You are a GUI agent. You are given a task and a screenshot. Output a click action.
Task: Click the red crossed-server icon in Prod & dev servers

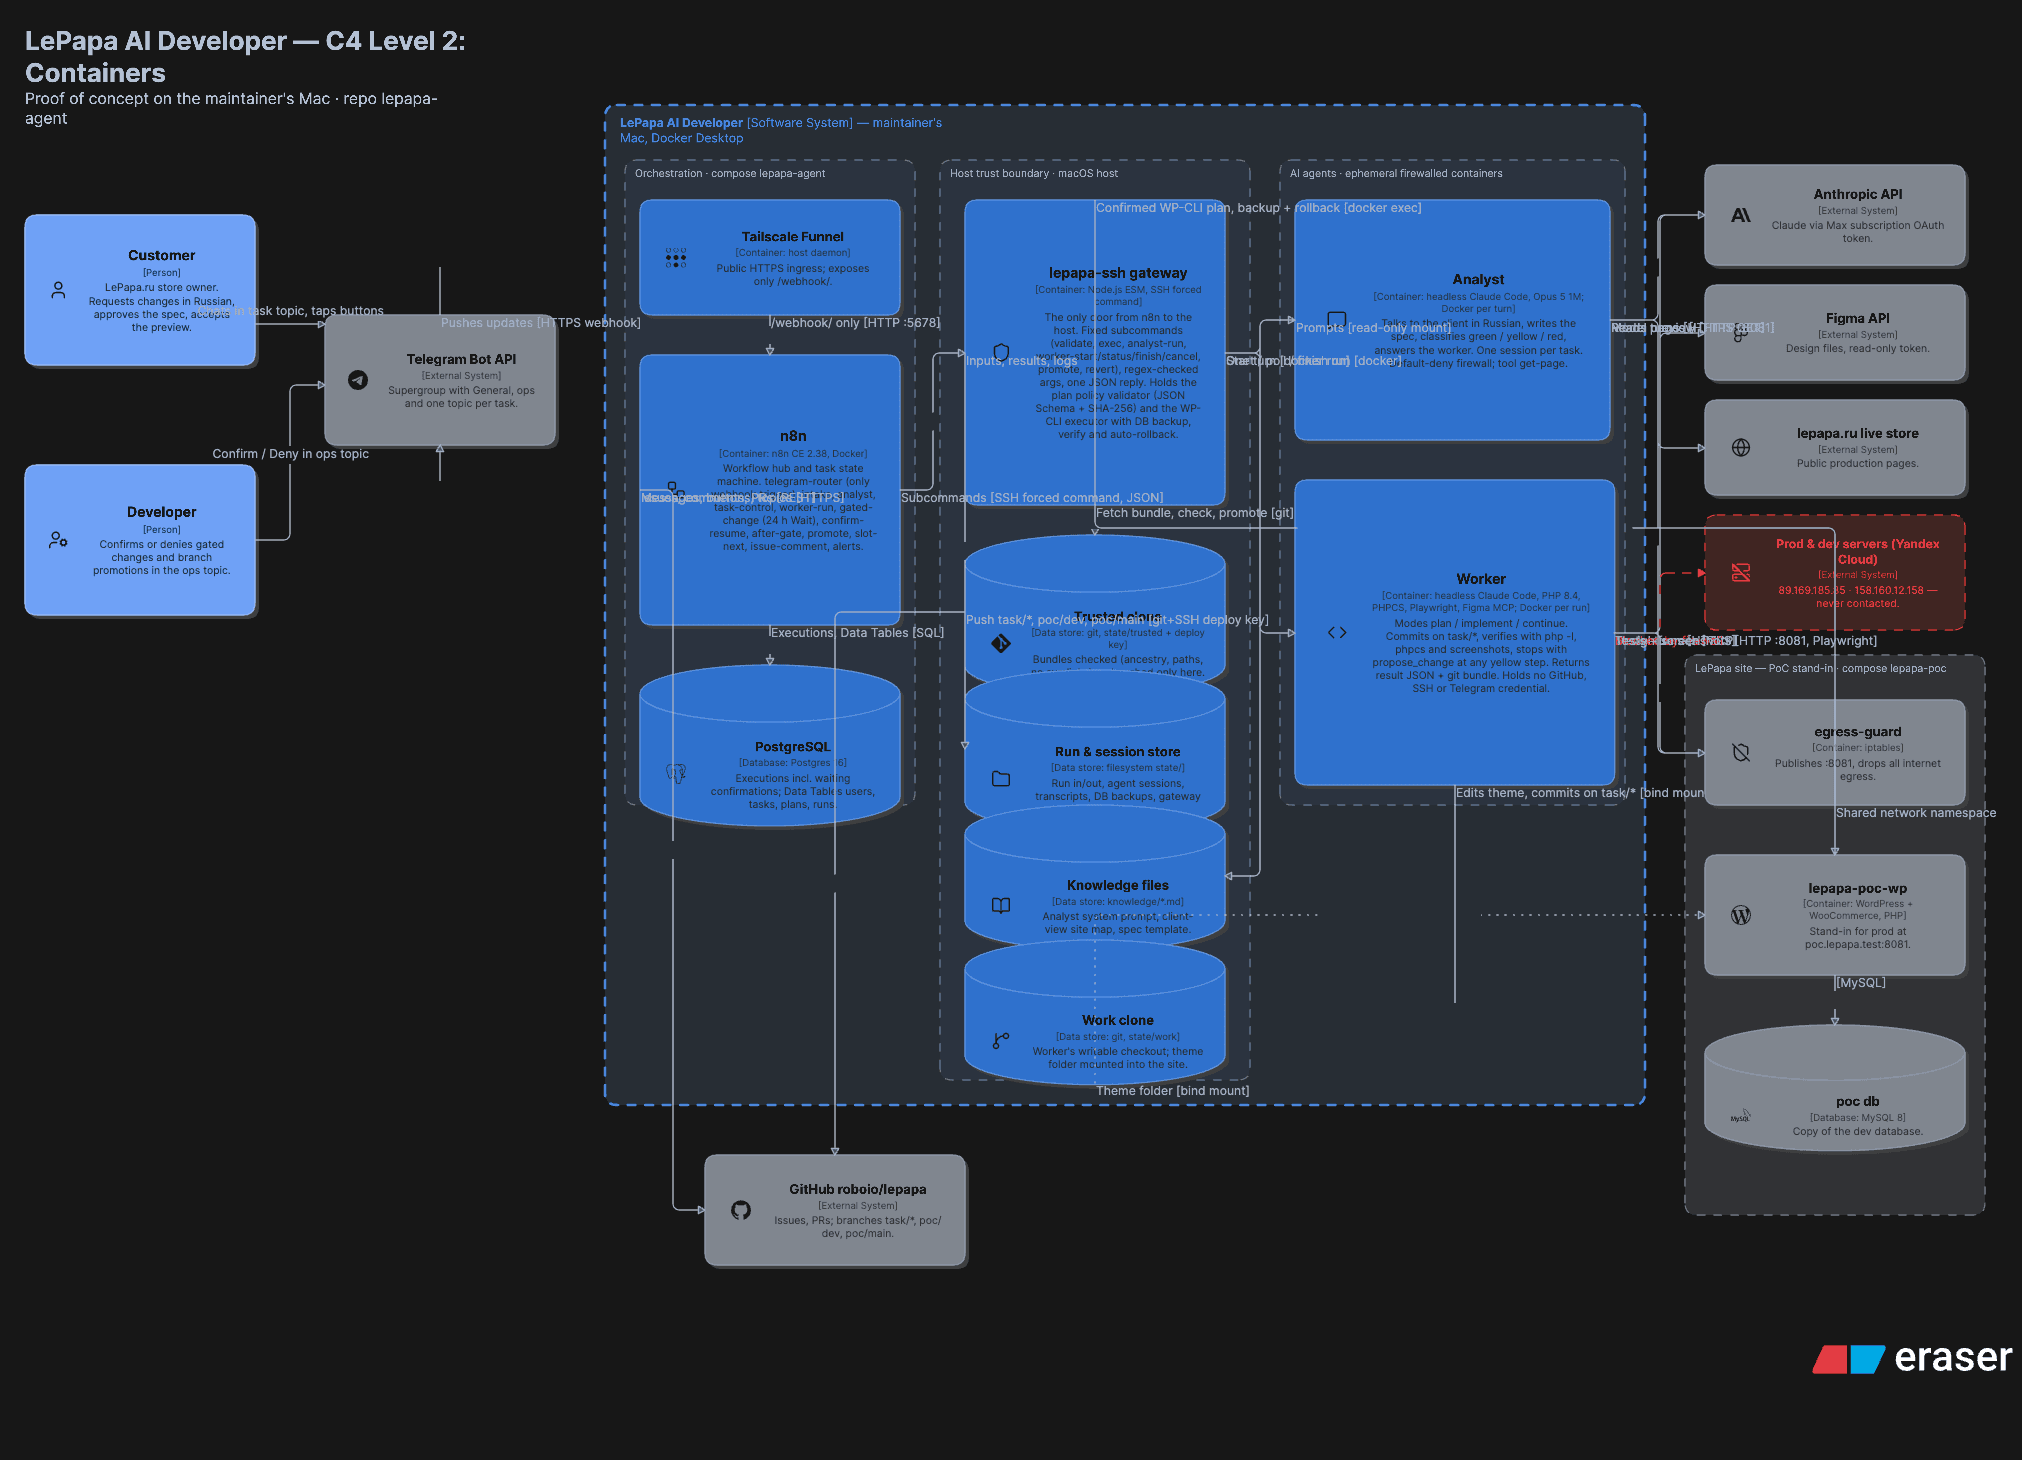point(1741,572)
